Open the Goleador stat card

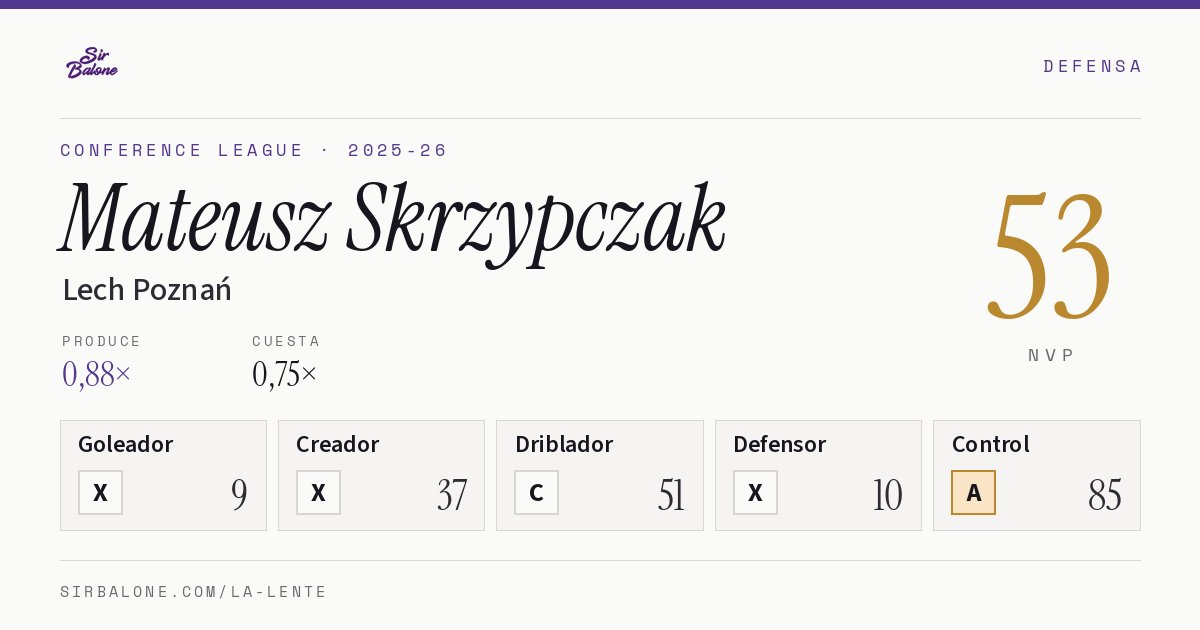coord(164,476)
